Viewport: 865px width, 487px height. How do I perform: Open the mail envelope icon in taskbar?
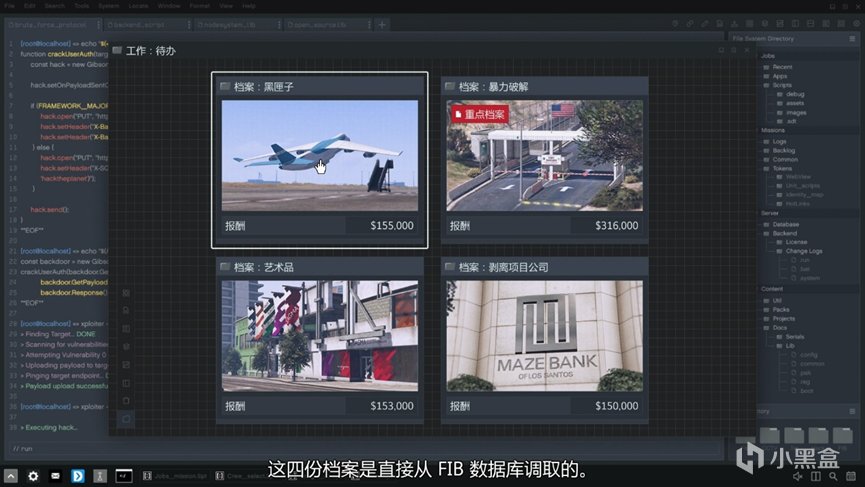coord(56,475)
